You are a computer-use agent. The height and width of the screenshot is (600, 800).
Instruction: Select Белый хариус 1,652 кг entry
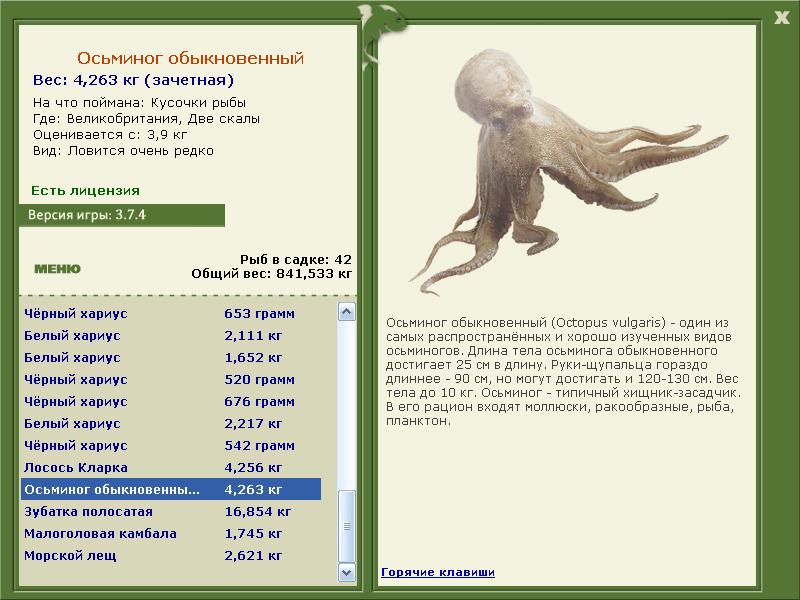(x=171, y=358)
